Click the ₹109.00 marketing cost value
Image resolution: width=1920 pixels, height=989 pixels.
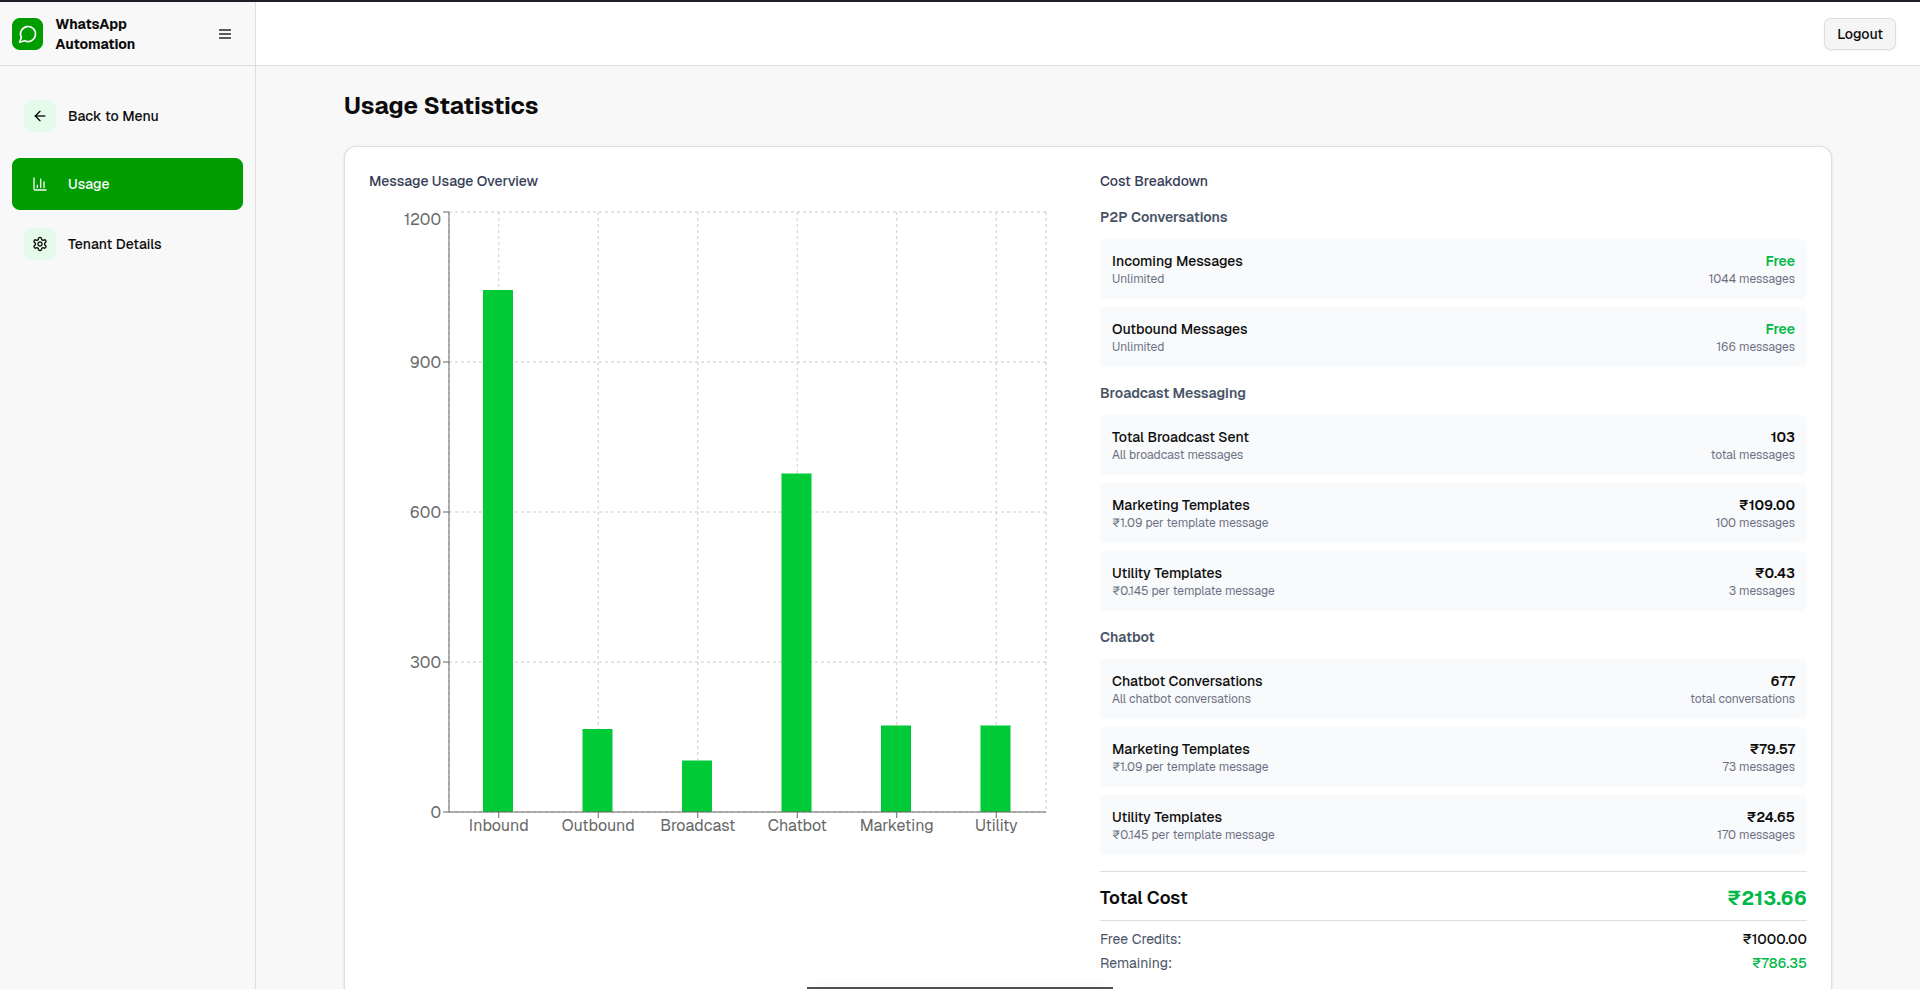point(1767,505)
